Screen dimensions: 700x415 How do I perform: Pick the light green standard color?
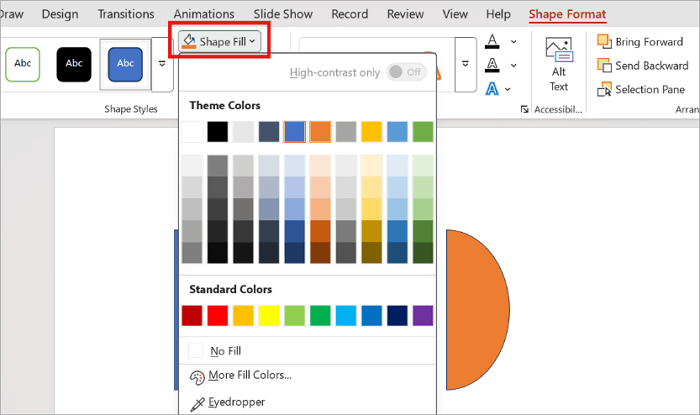tap(295, 315)
